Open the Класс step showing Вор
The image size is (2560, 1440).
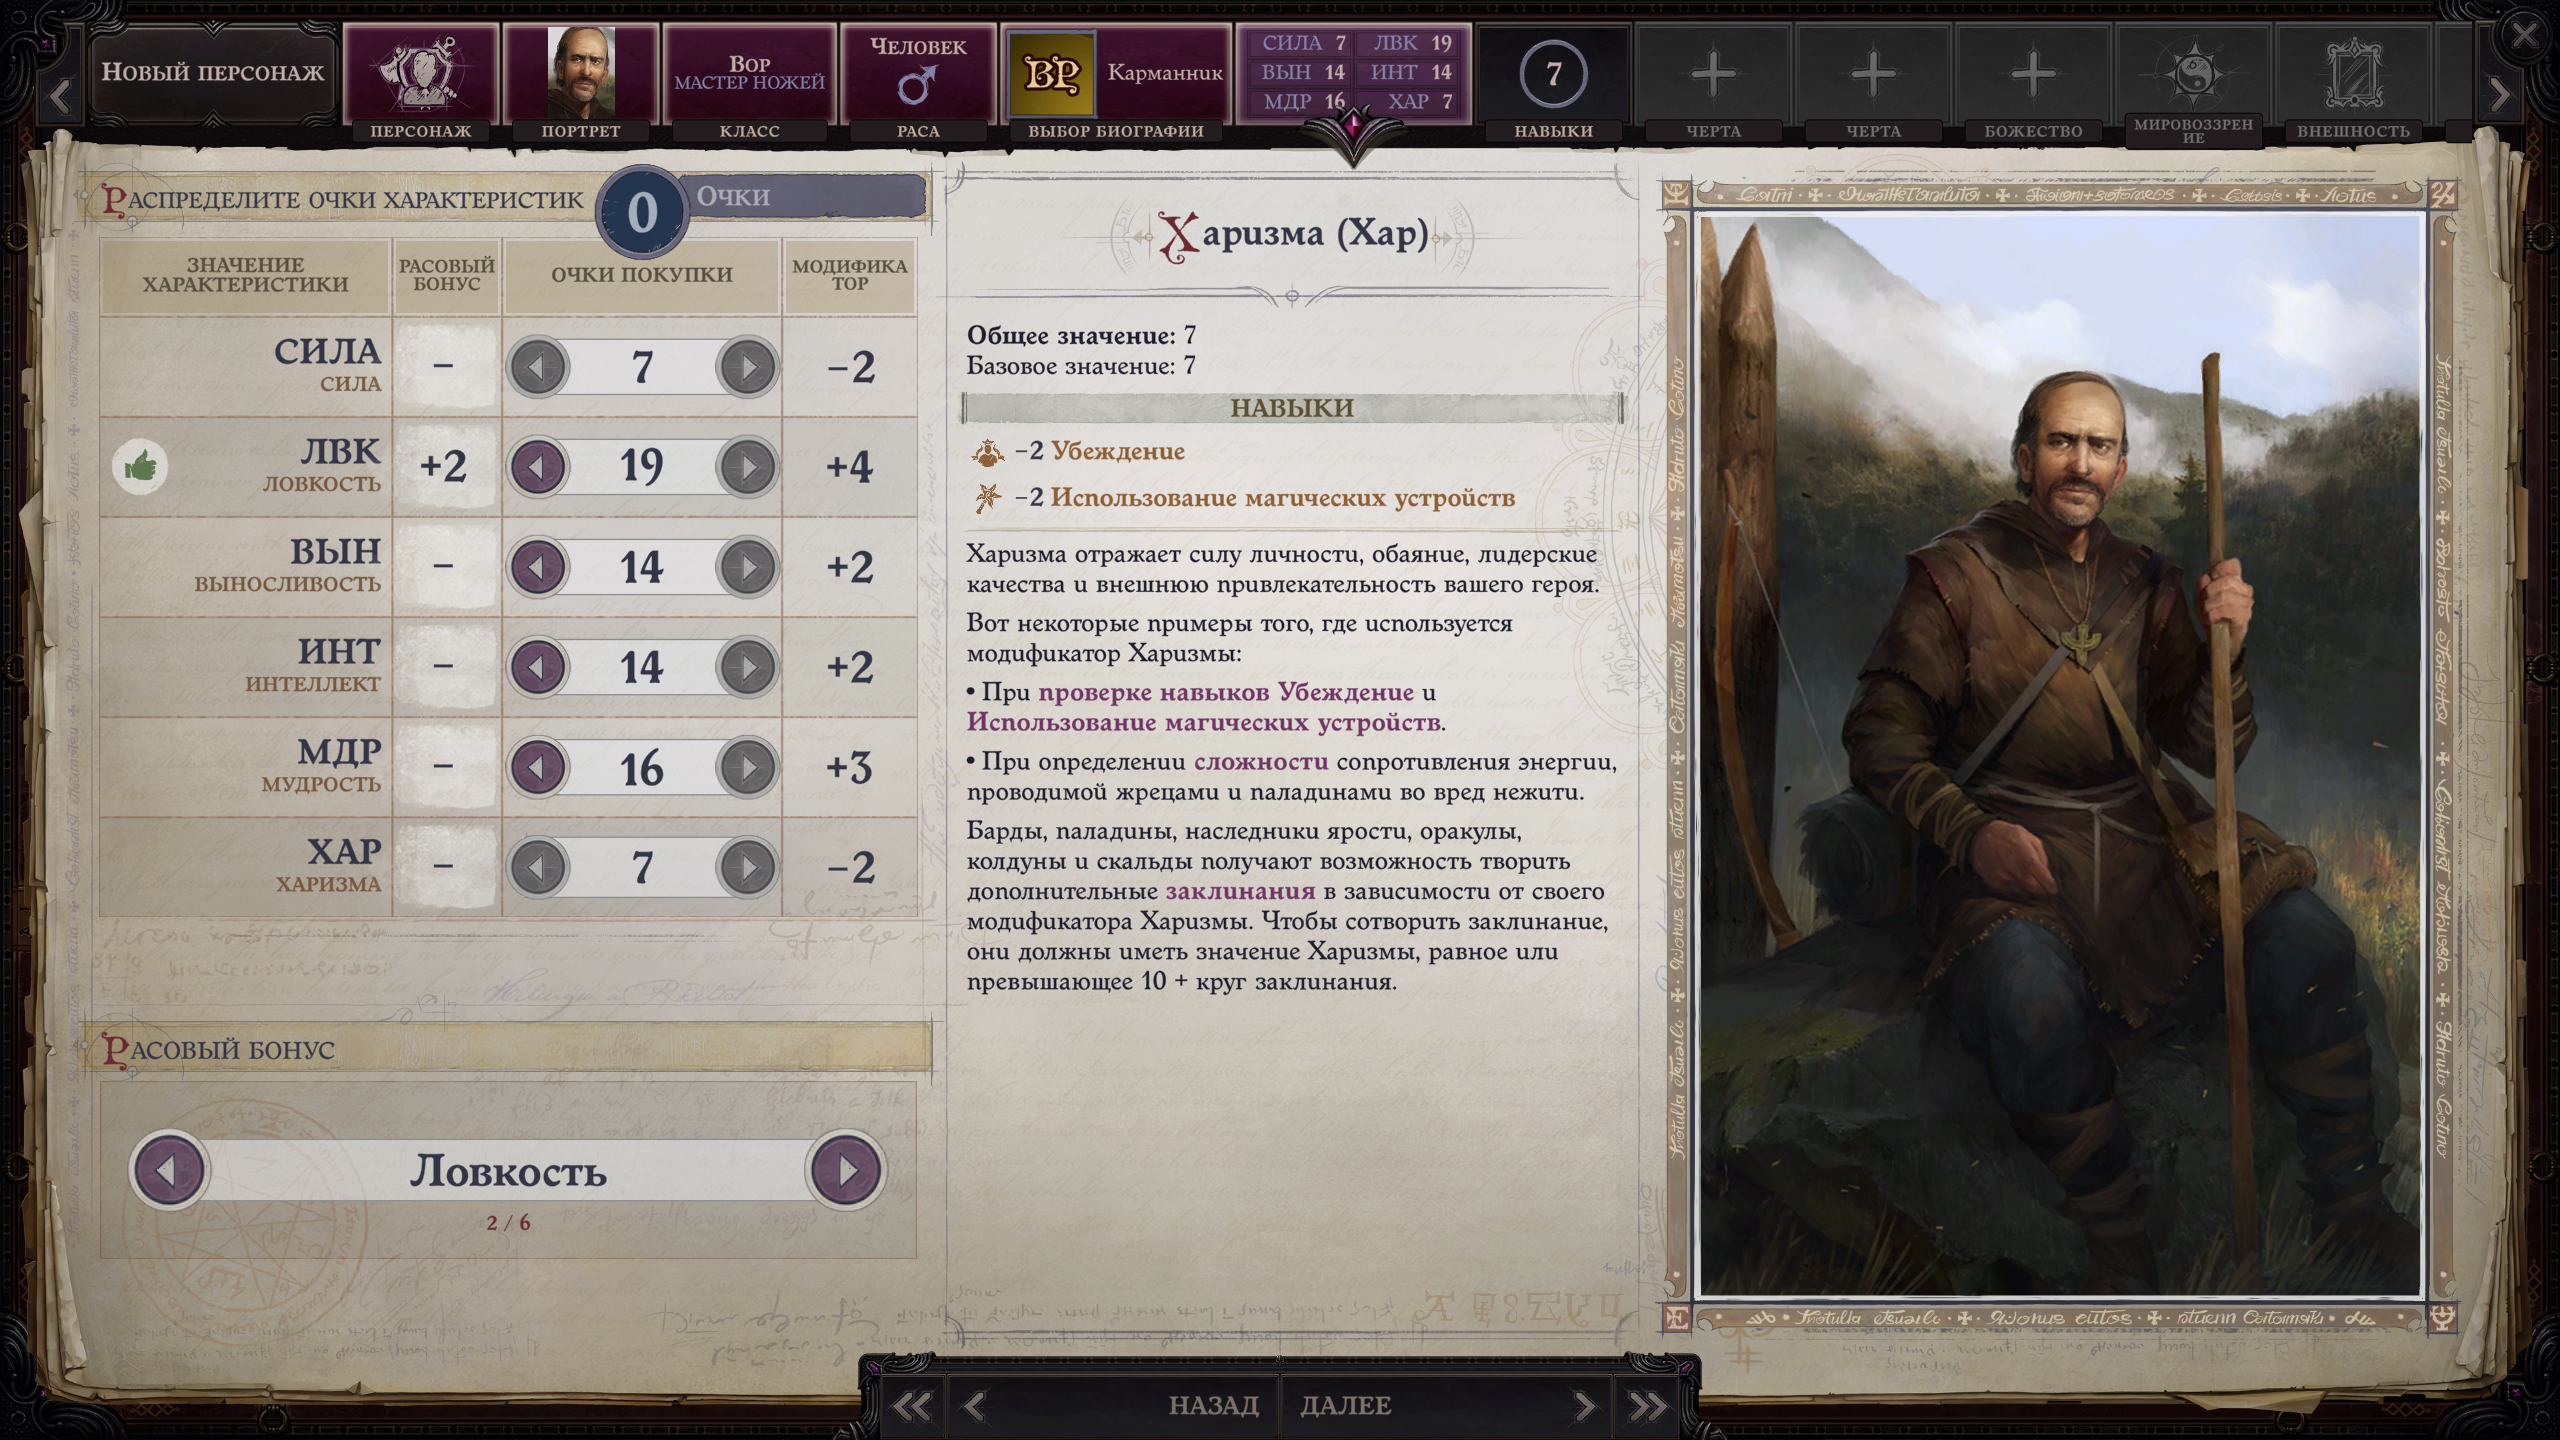point(749,74)
